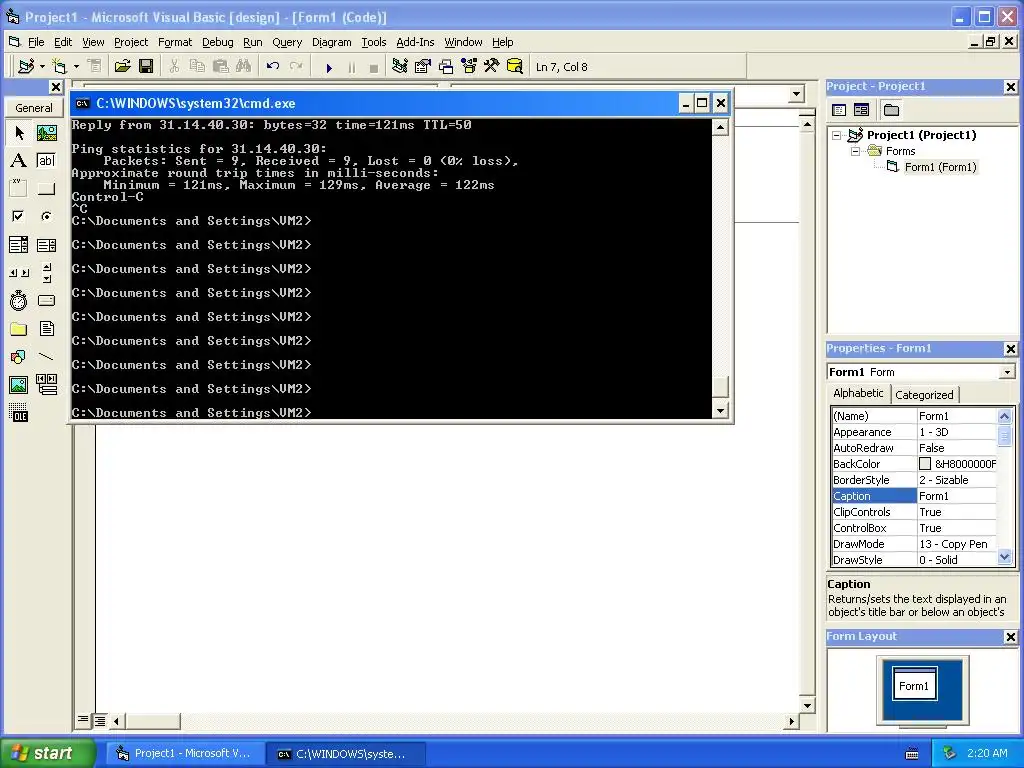The height and width of the screenshot is (768, 1024).
Task: Select the BorderStyle property row
Action: click(x=914, y=480)
